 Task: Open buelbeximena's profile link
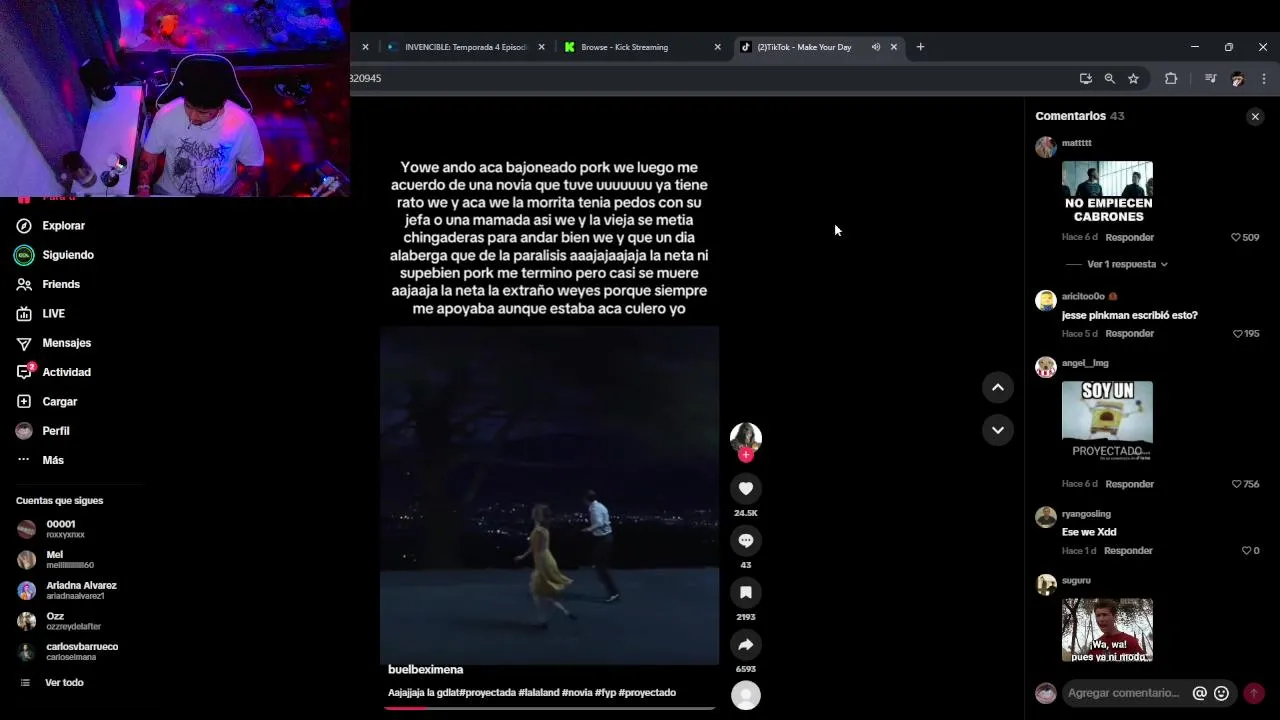click(426, 670)
